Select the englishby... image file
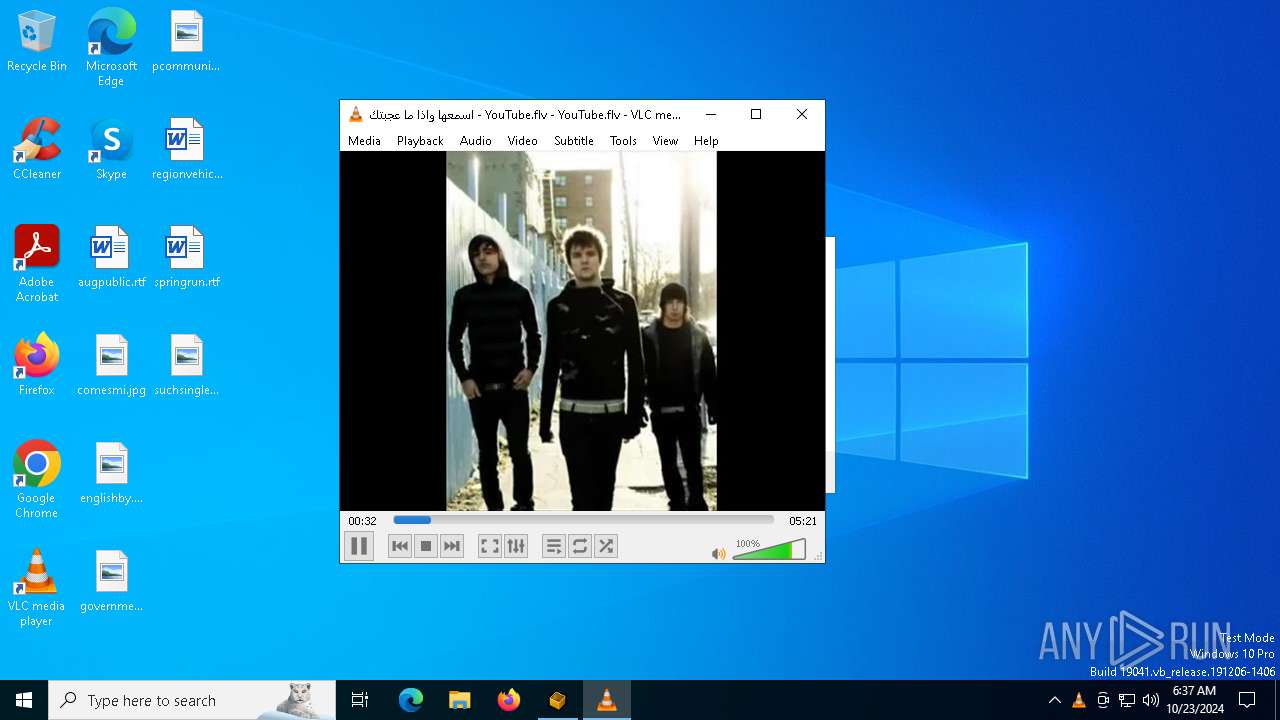The height and width of the screenshot is (720, 1280). pos(111,474)
